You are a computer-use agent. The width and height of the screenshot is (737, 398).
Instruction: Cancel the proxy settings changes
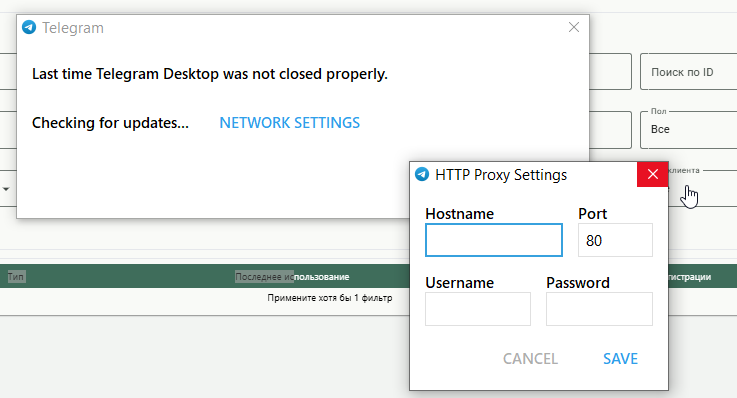(x=530, y=359)
